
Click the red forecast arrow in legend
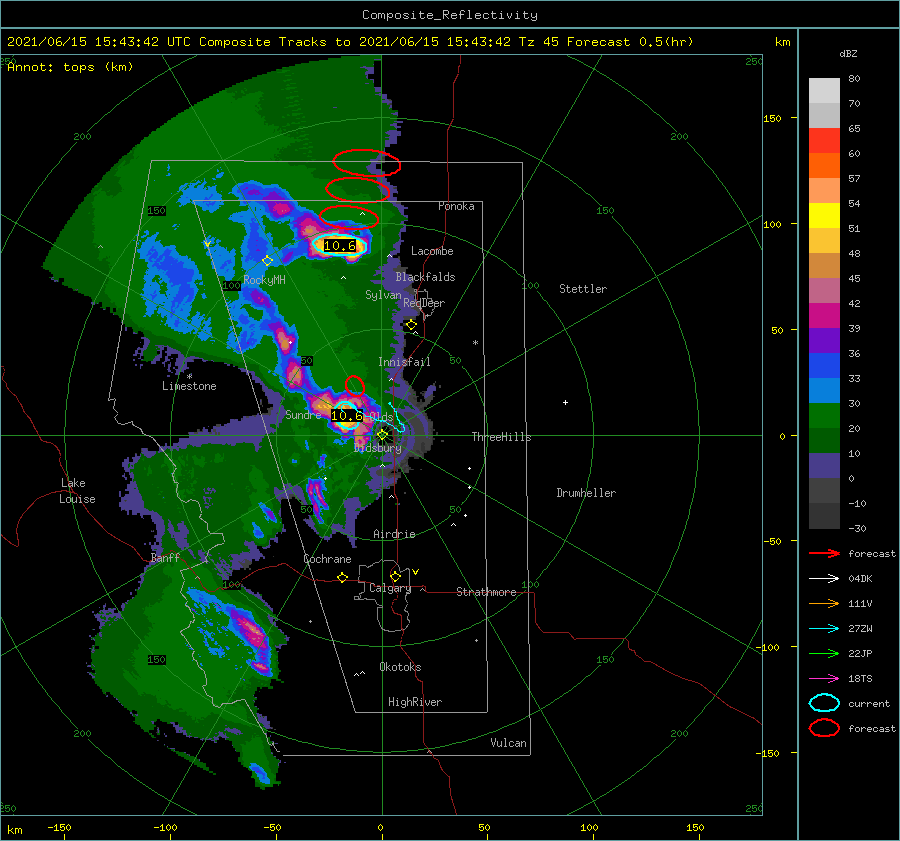click(824, 553)
